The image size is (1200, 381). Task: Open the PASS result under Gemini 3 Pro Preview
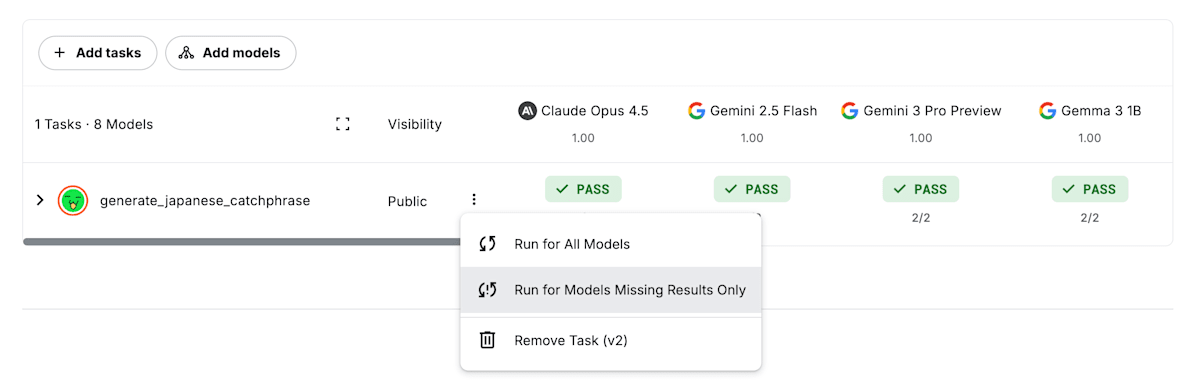[921, 189]
